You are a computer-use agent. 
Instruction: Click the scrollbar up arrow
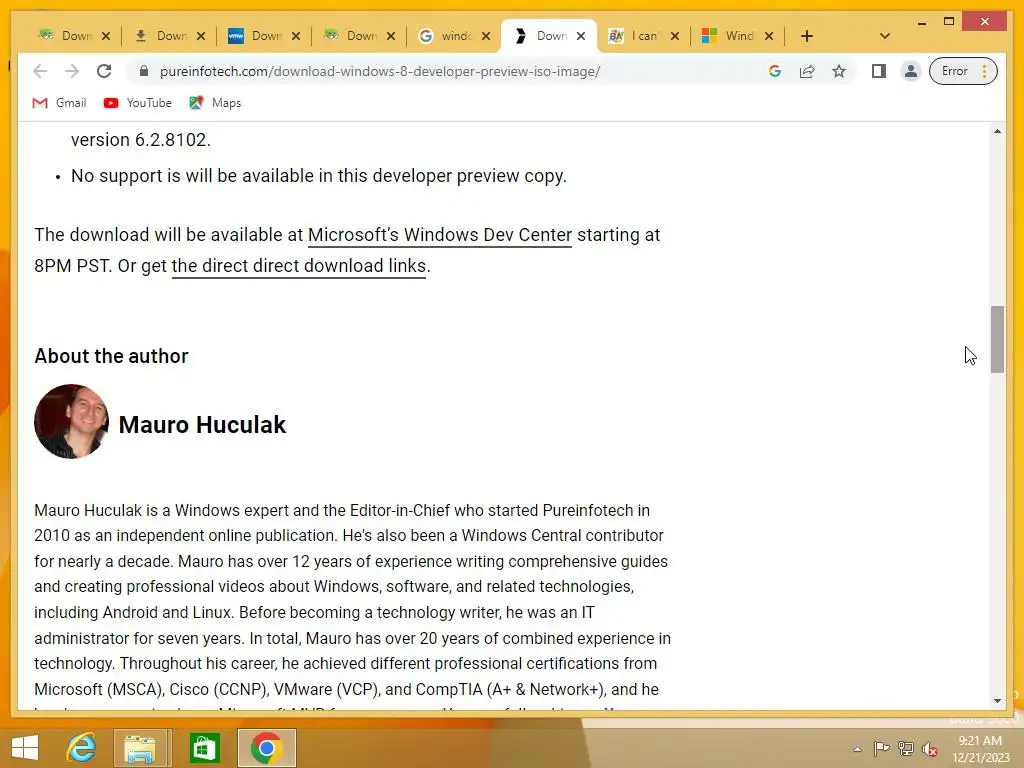997,131
